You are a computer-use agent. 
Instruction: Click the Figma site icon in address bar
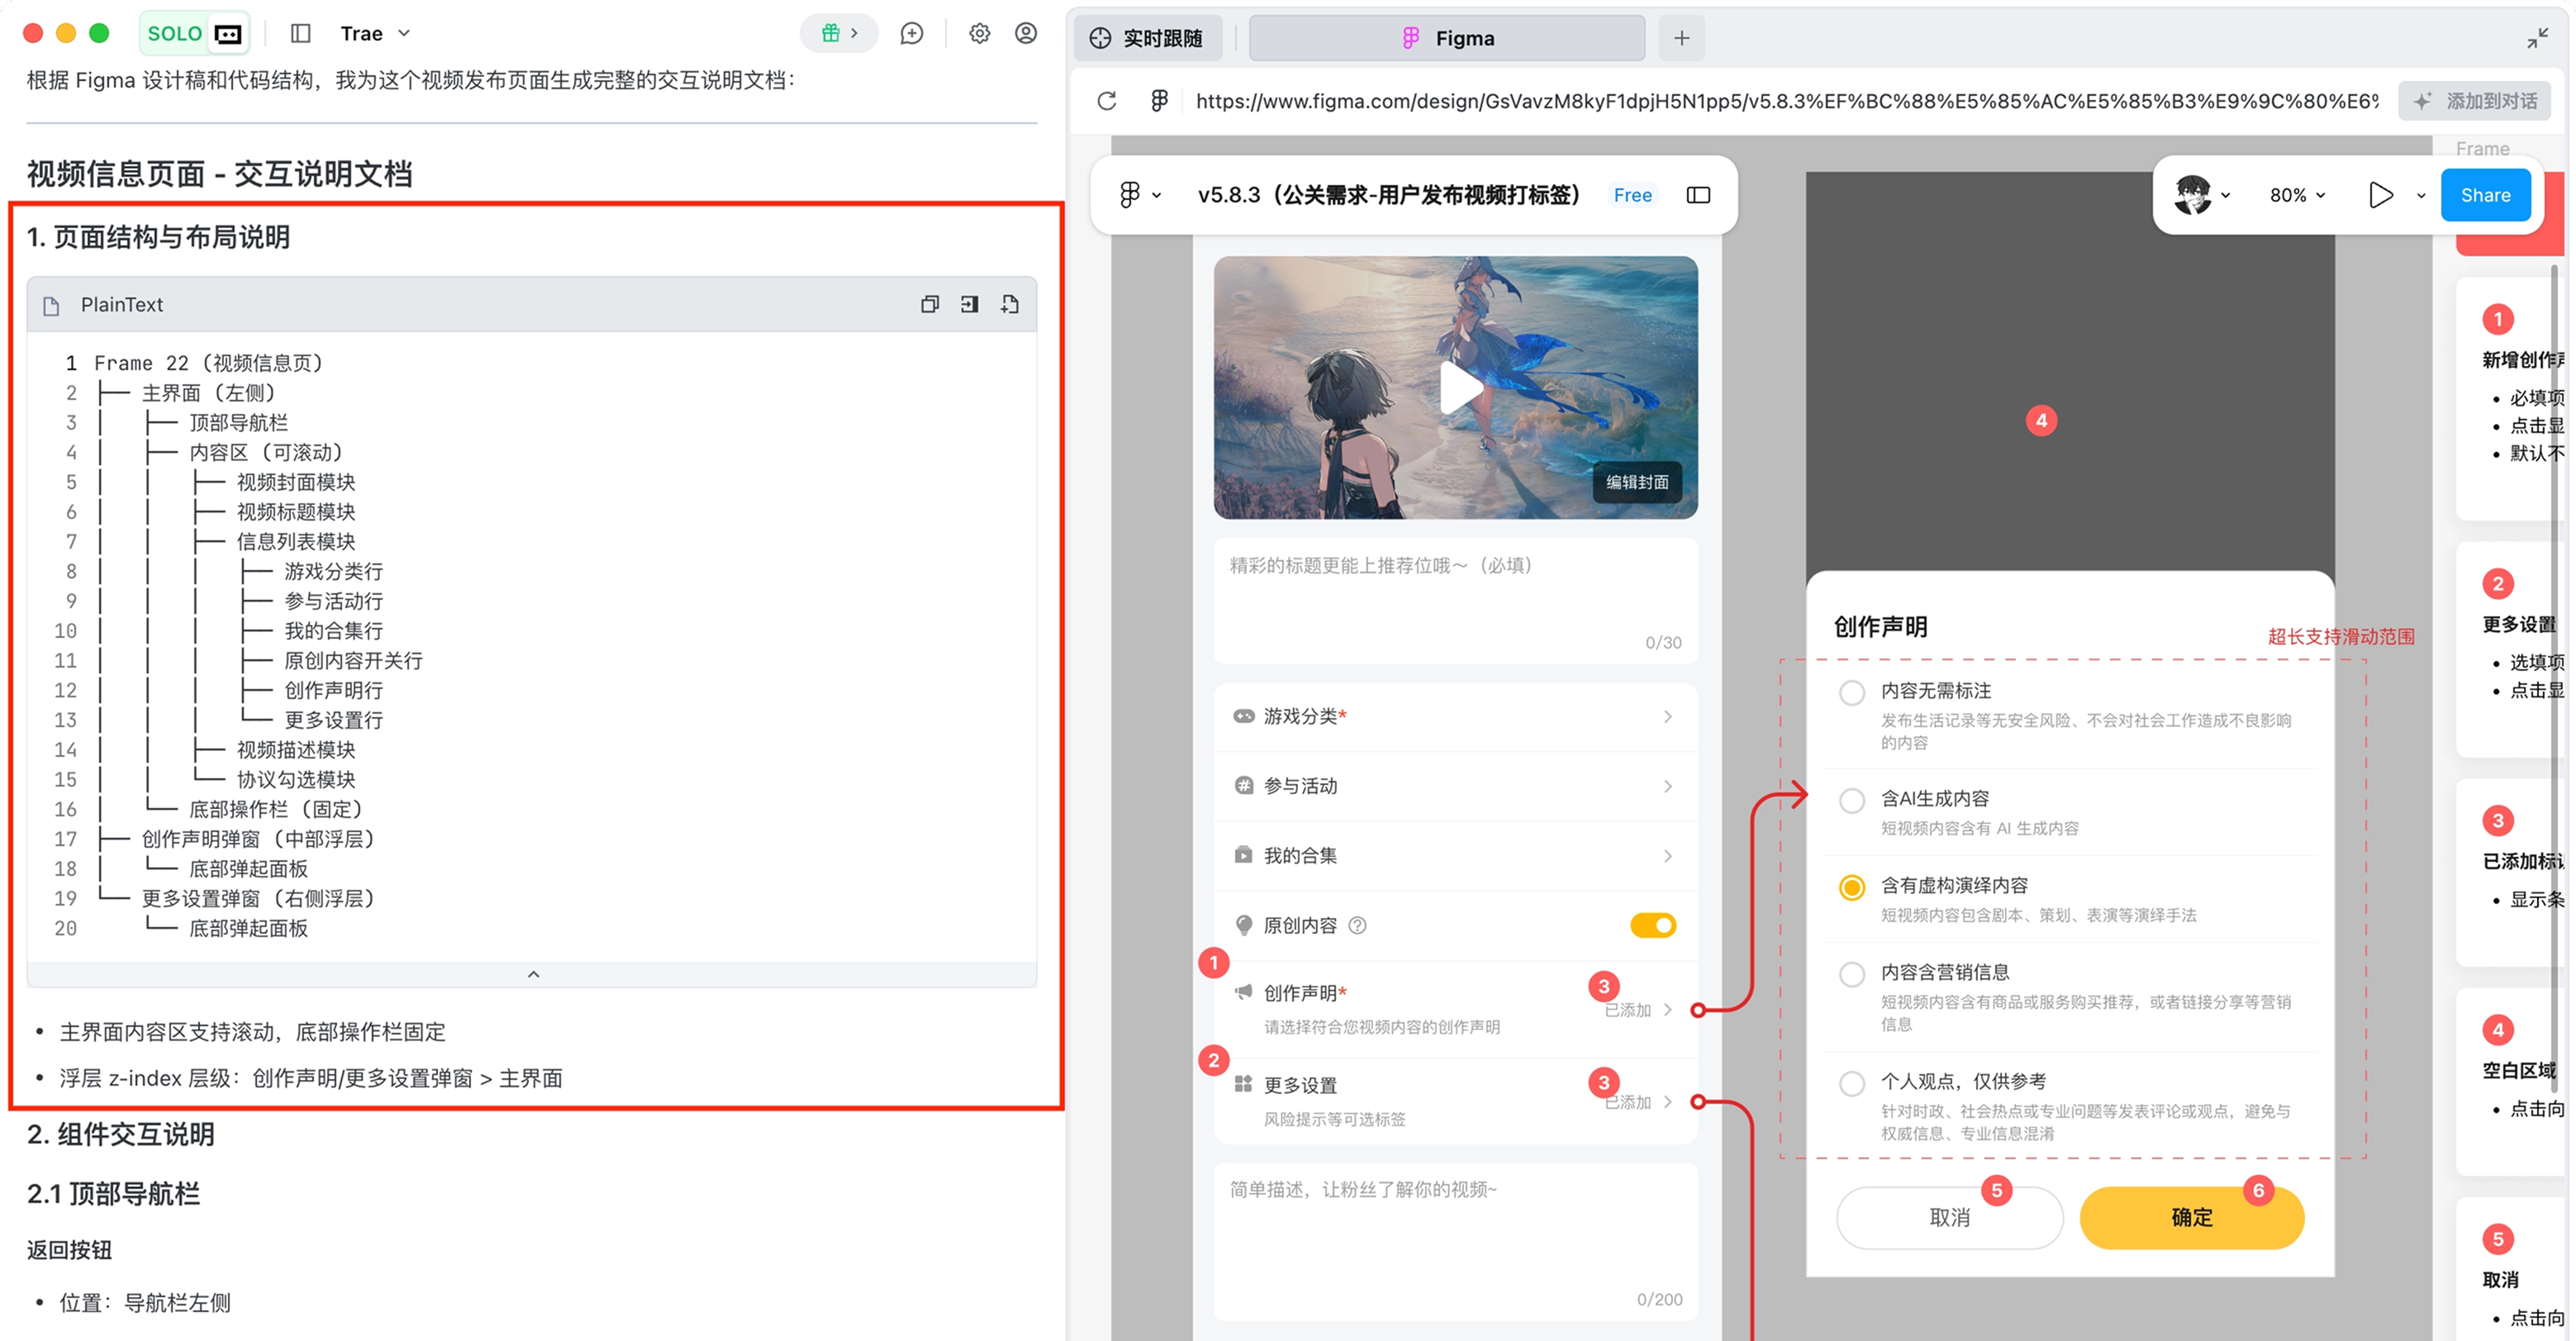(x=1159, y=101)
